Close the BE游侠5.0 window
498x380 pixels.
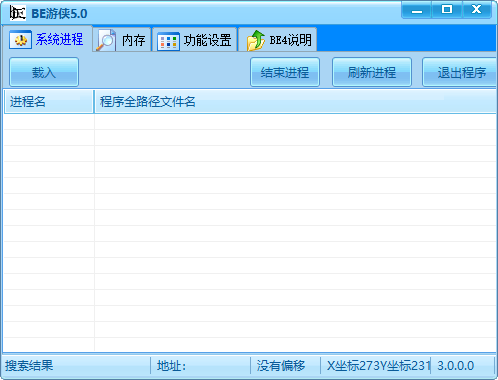[x=477, y=10]
